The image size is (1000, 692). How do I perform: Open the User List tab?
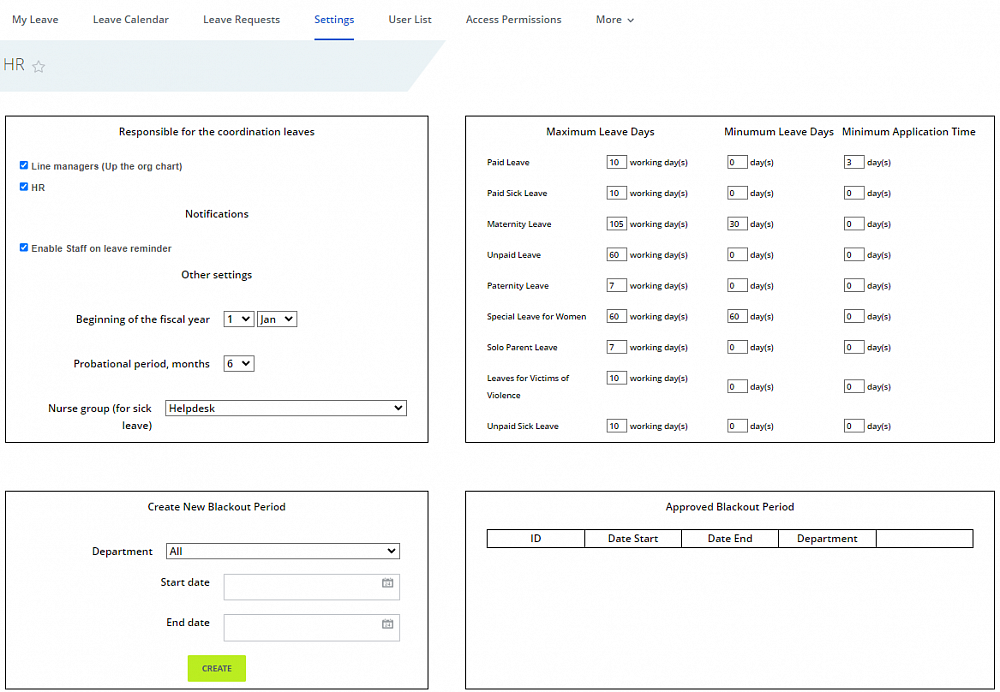pos(409,19)
